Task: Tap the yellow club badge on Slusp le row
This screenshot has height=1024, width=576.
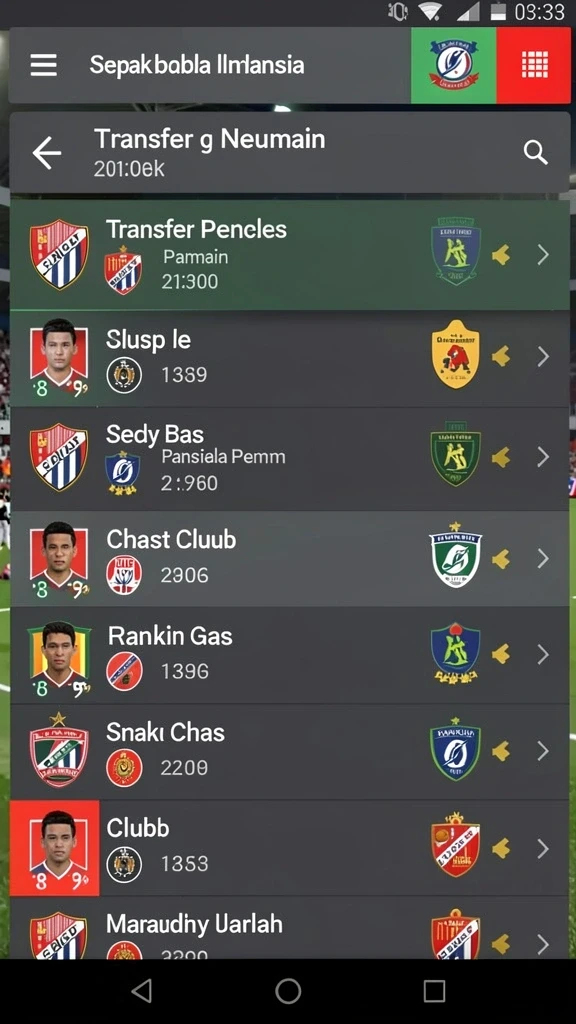Action: pos(455,355)
